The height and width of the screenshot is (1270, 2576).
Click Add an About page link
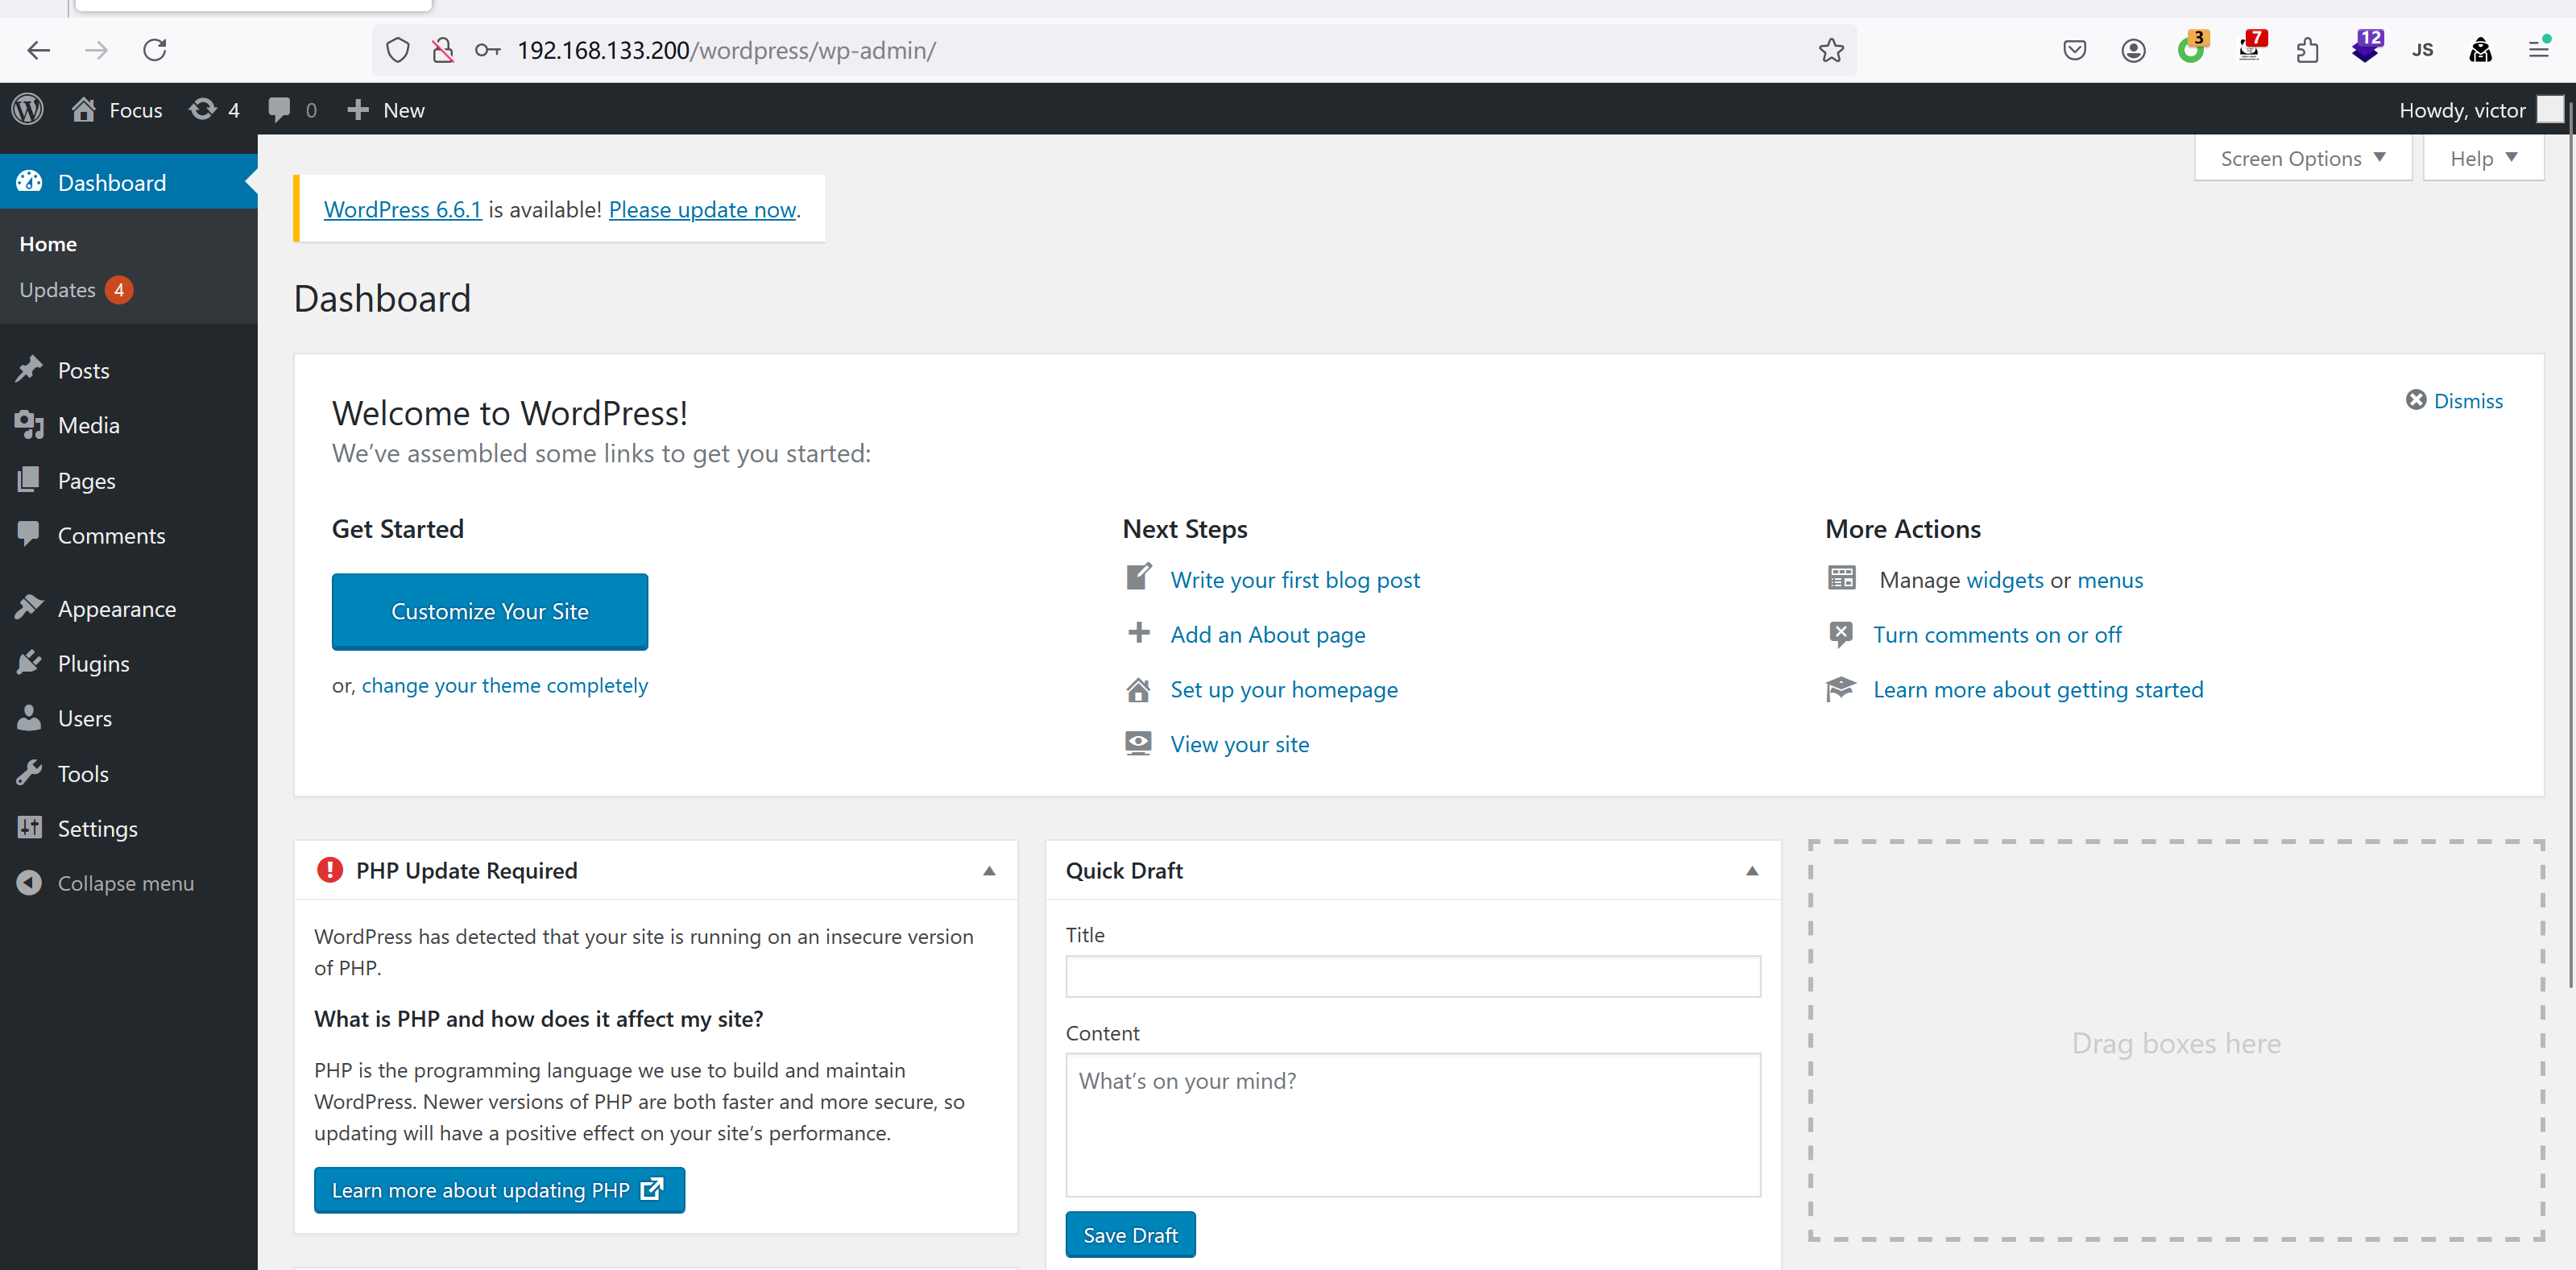[1267, 634]
